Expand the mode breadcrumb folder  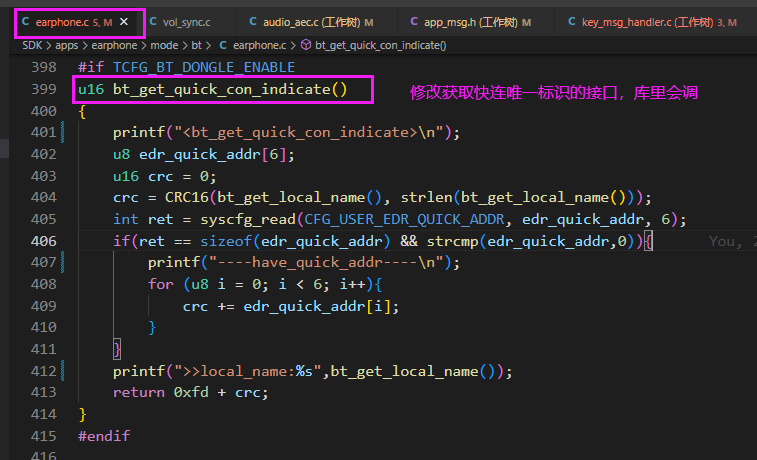pyautogui.click(x=164, y=45)
